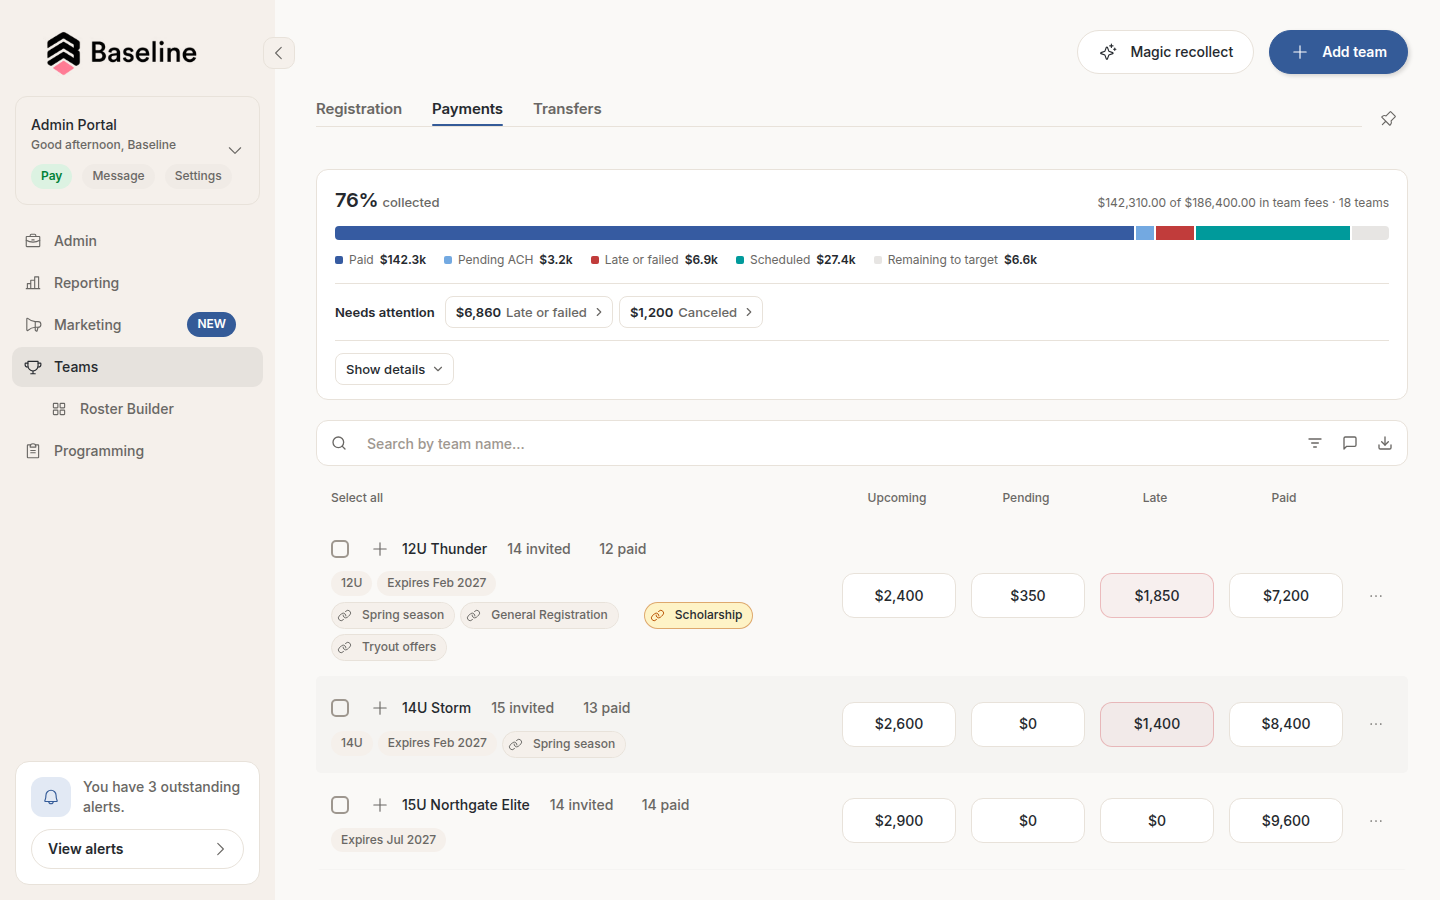Switch to the Transfers tab
This screenshot has height=900, width=1440.
[x=567, y=109]
